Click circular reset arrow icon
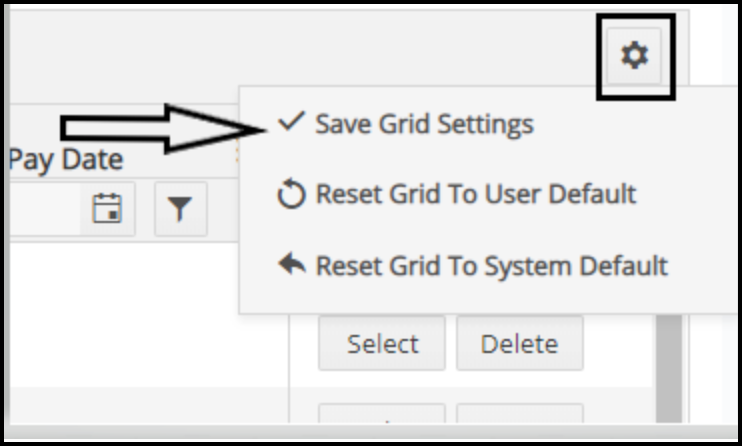 [x=291, y=194]
